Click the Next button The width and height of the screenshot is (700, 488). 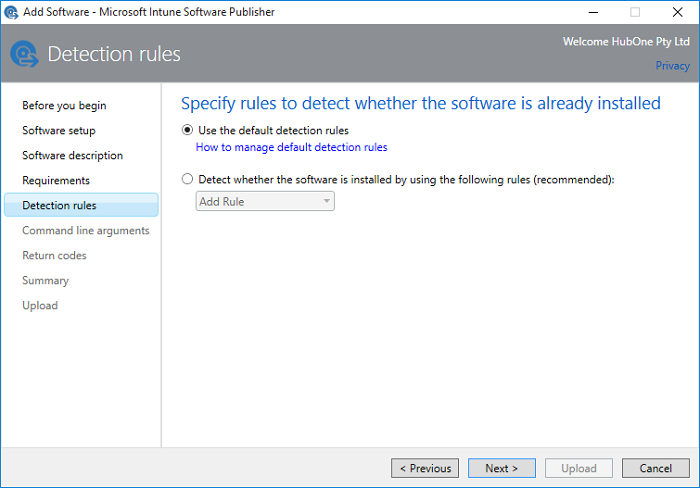click(x=502, y=468)
